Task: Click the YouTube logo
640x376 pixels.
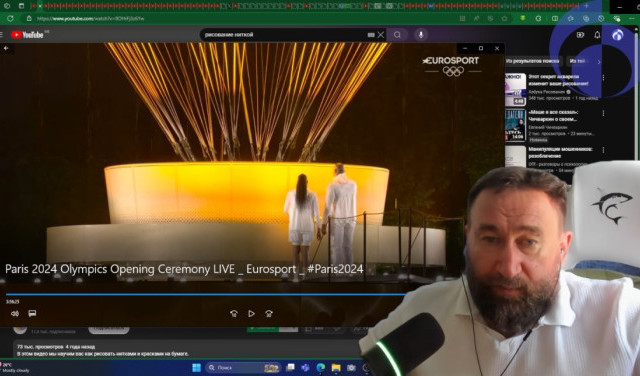Action: [x=27, y=35]
